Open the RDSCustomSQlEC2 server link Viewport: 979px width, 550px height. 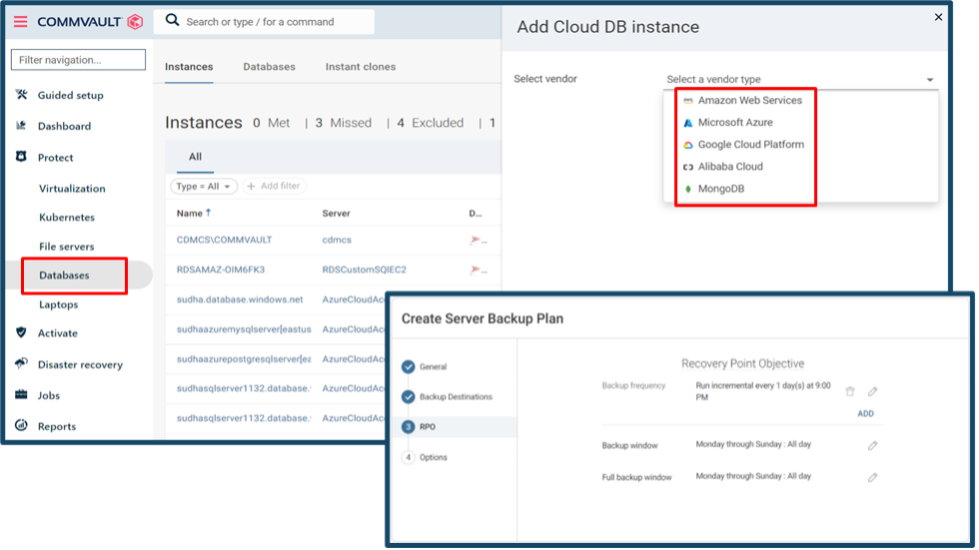tap(364, 270)
